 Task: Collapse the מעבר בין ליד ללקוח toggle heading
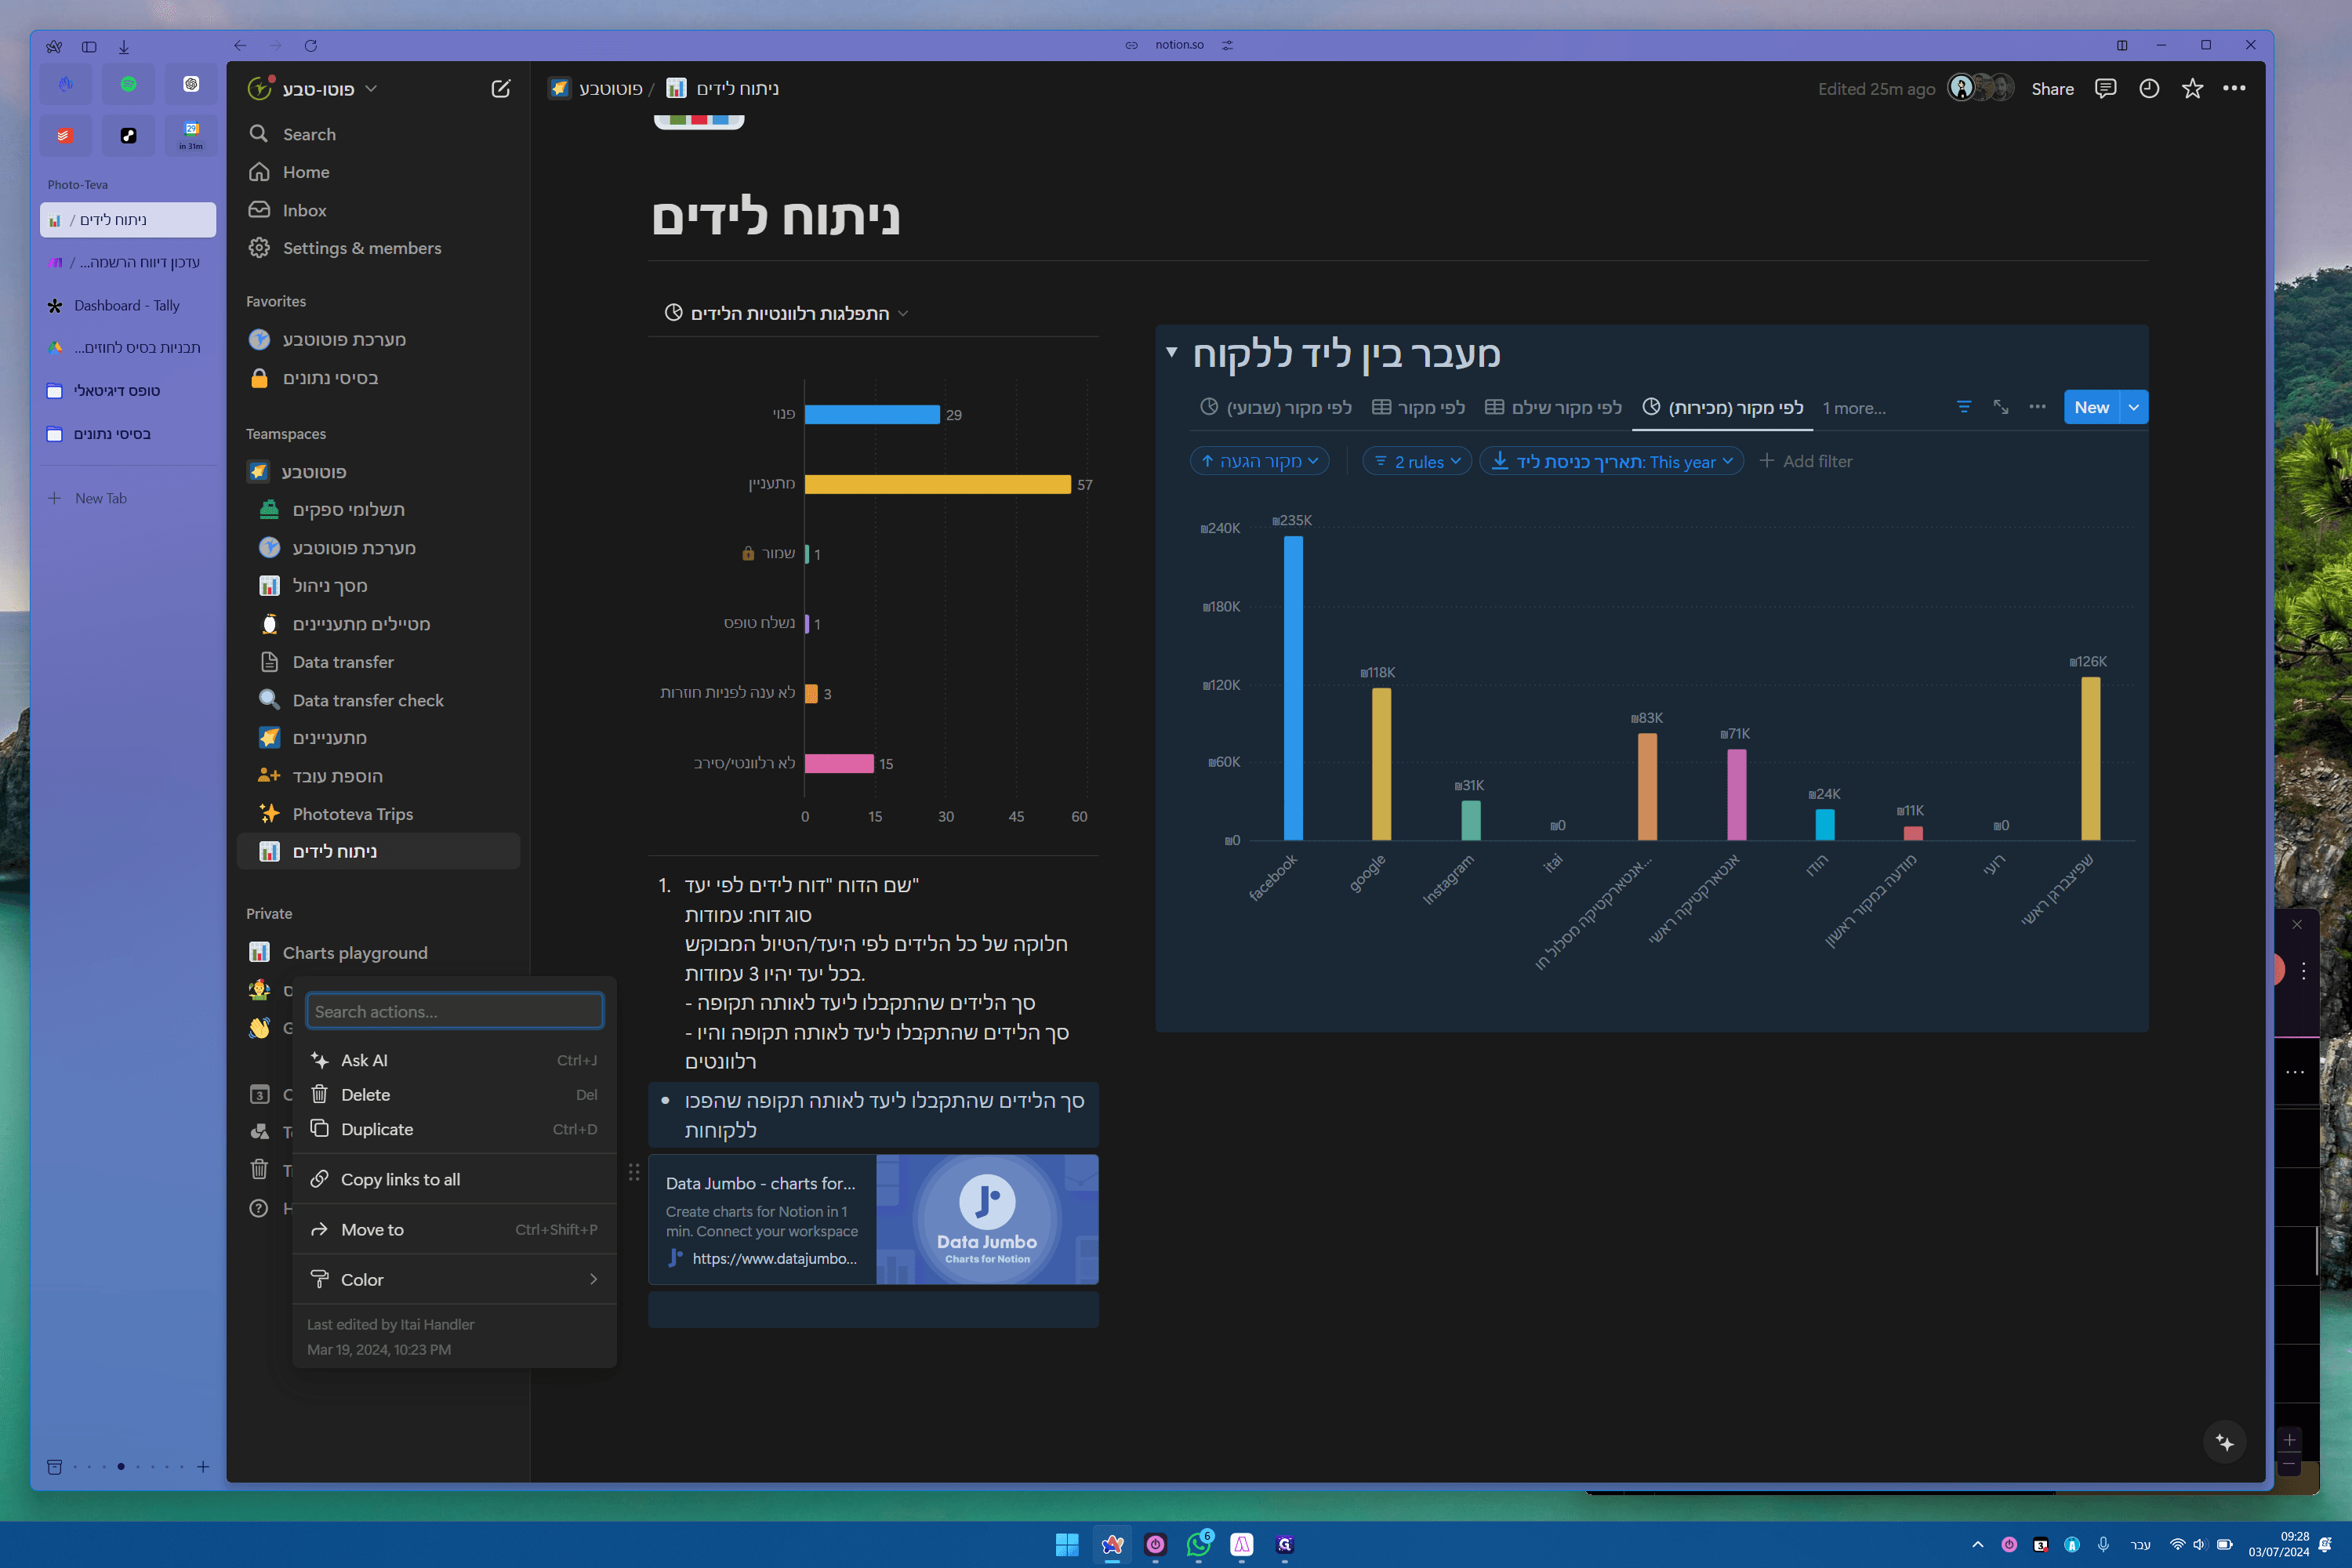coord(1171,353)
